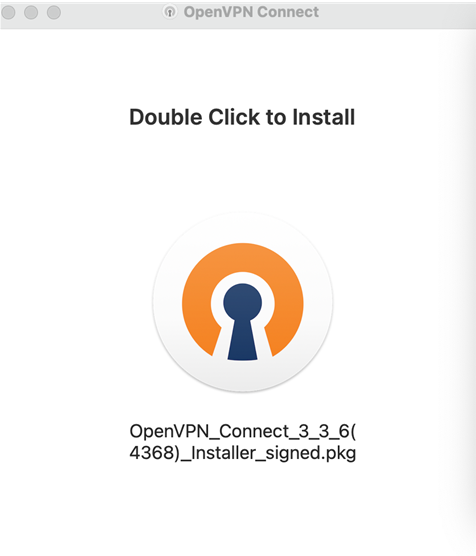Click the third gray zoom window button
This screenshot has height=556, width=476.
tap(54, 12)
